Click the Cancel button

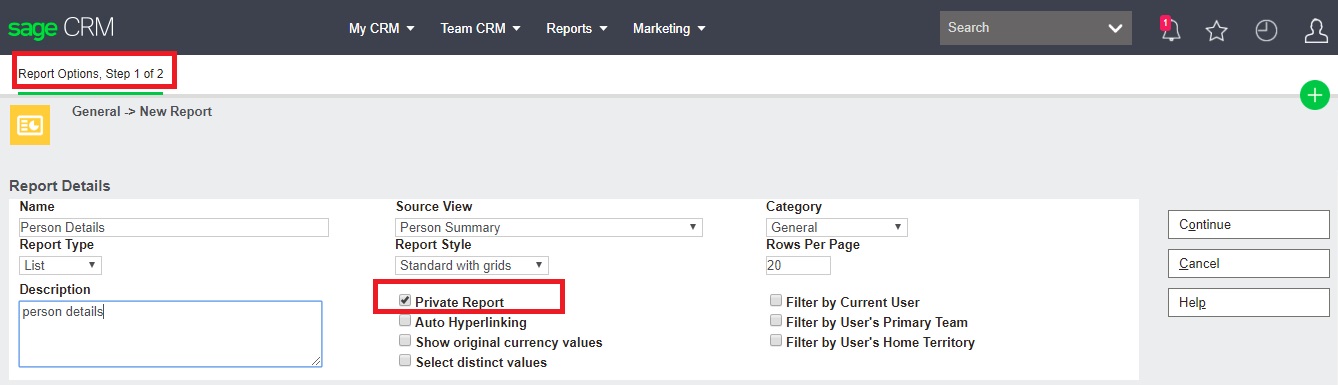(x=1249, y=263)
